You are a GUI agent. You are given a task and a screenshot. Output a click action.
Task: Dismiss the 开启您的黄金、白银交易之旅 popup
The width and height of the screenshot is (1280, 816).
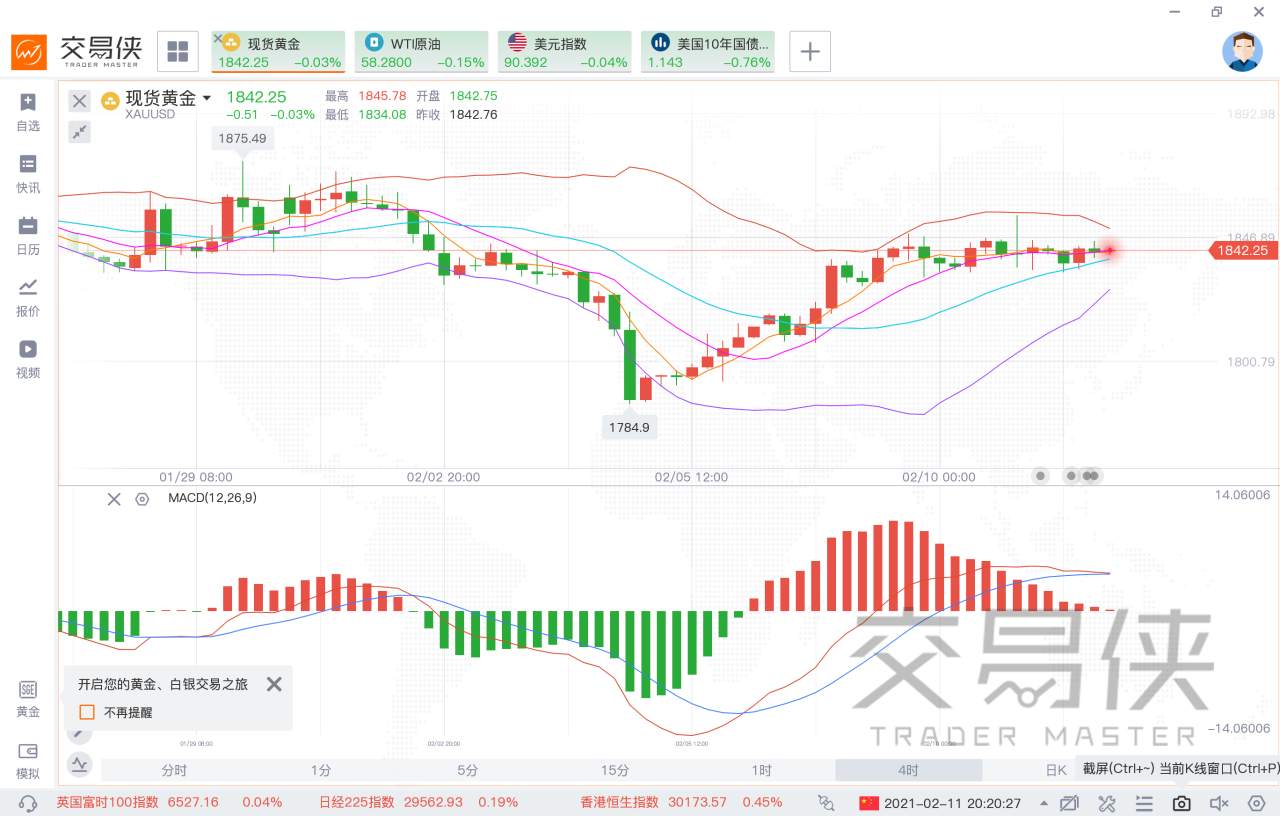[274, 684]
